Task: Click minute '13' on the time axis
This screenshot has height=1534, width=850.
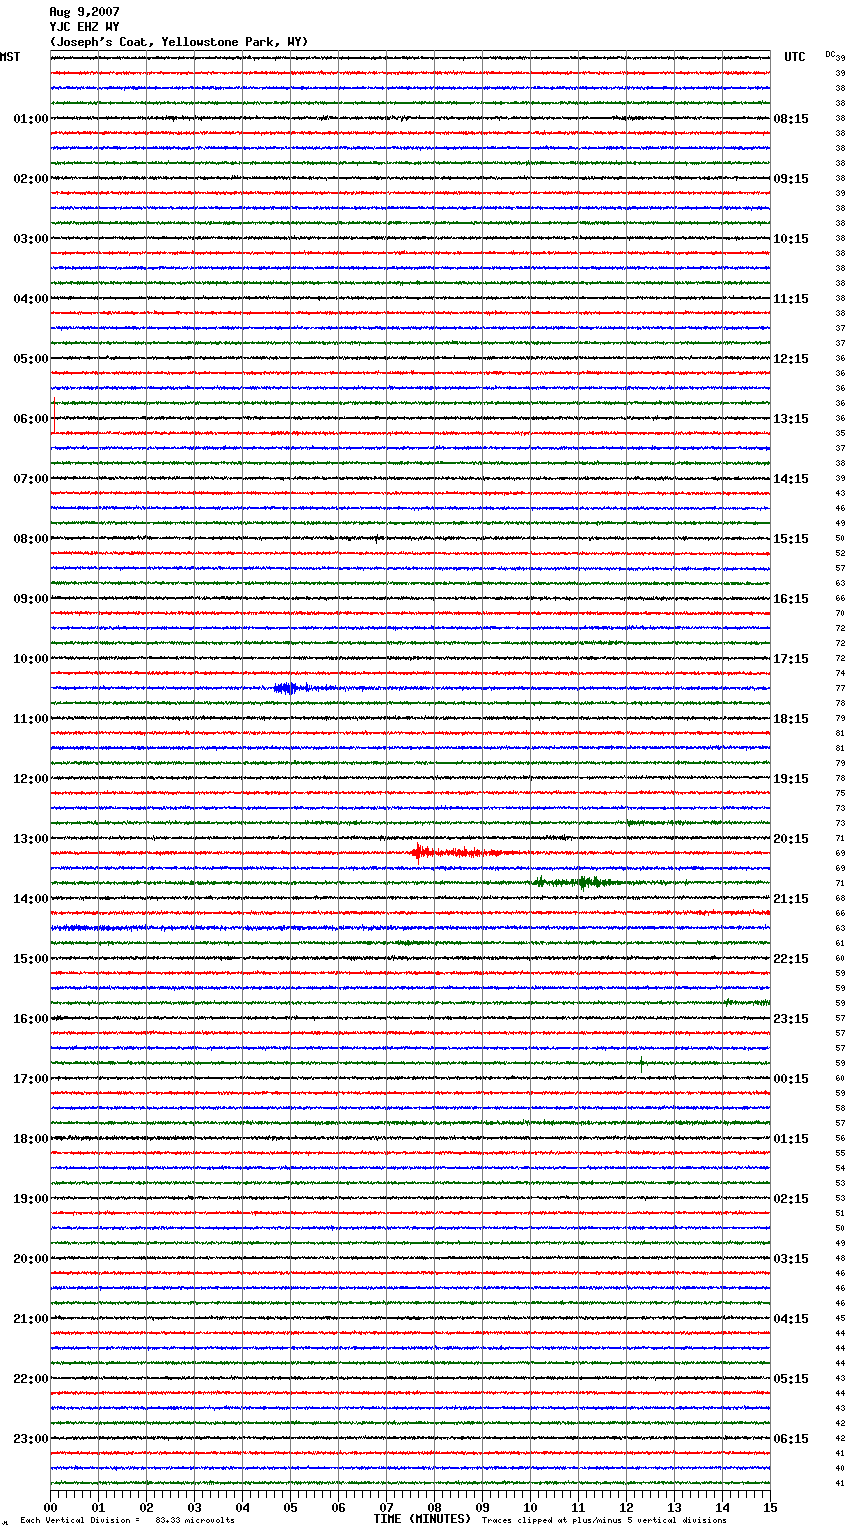Action: coord(674,1507)
